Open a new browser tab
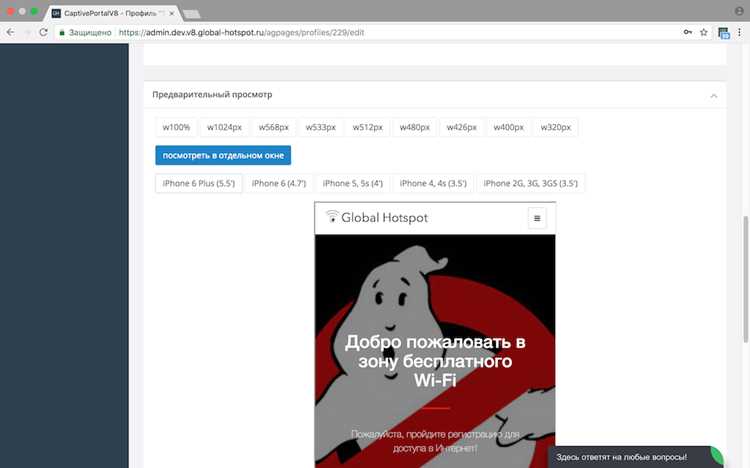Viewport: 750px width, 468px height. click(x=192, y=14)
